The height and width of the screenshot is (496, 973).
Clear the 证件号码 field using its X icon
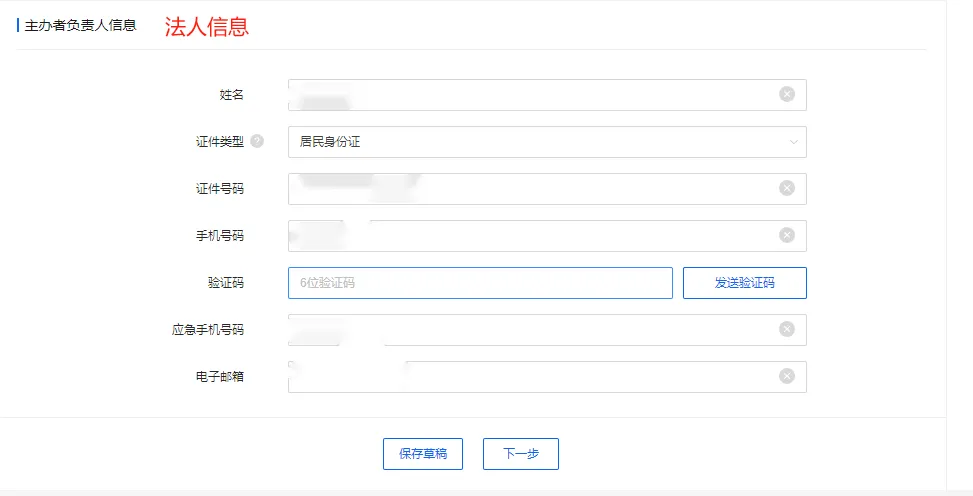pyautogui.click(x=787, y=189)
